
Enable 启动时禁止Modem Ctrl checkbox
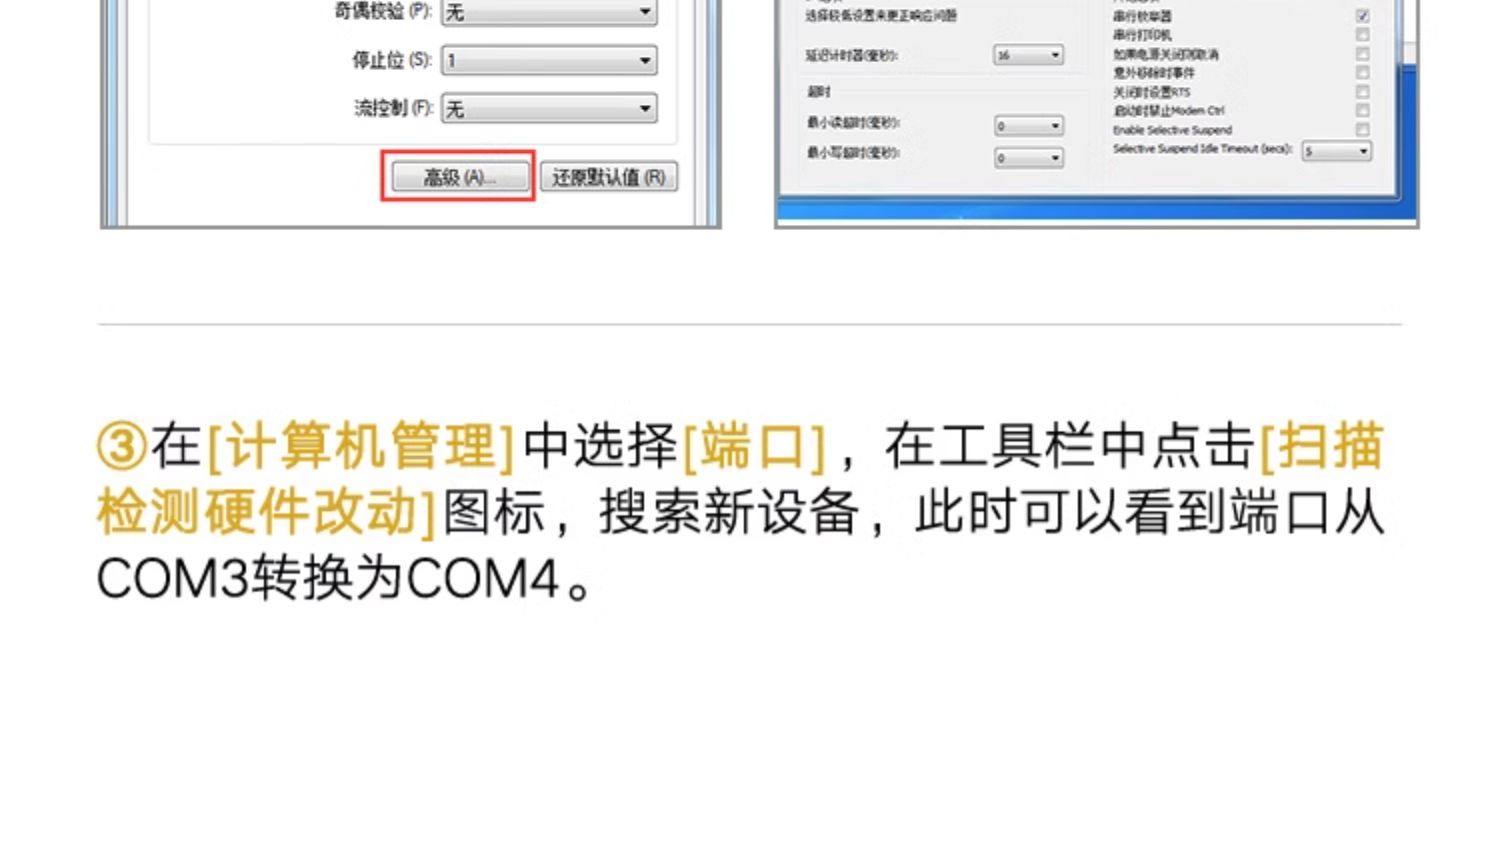click(1362, 111)
